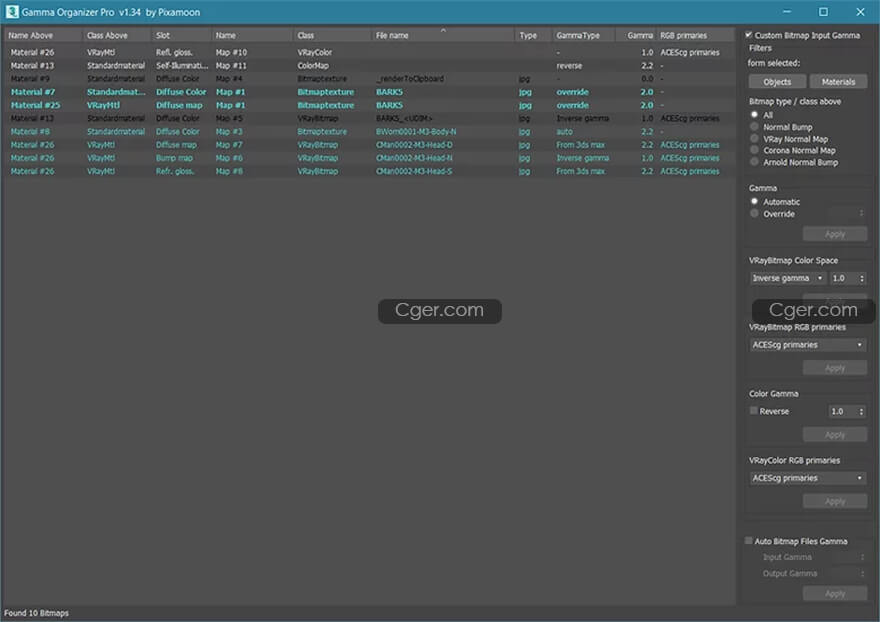
Task: Click file name CMan0002-M3-Head-S
Action: (414, 171)
